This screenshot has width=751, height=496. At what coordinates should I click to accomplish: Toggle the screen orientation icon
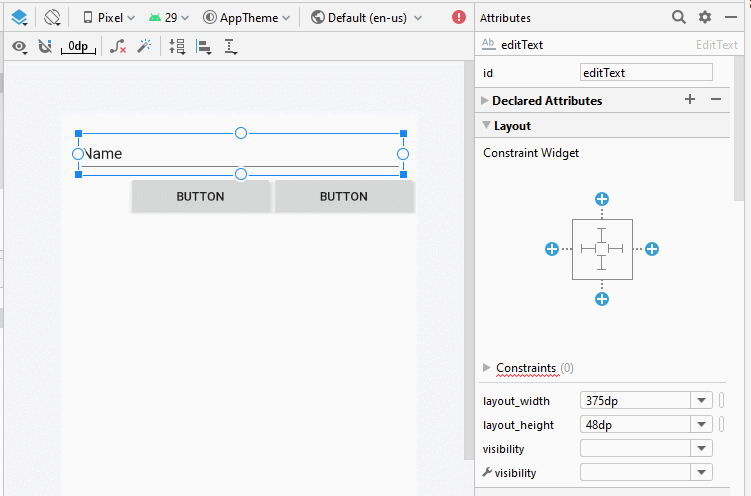point(52,18)
